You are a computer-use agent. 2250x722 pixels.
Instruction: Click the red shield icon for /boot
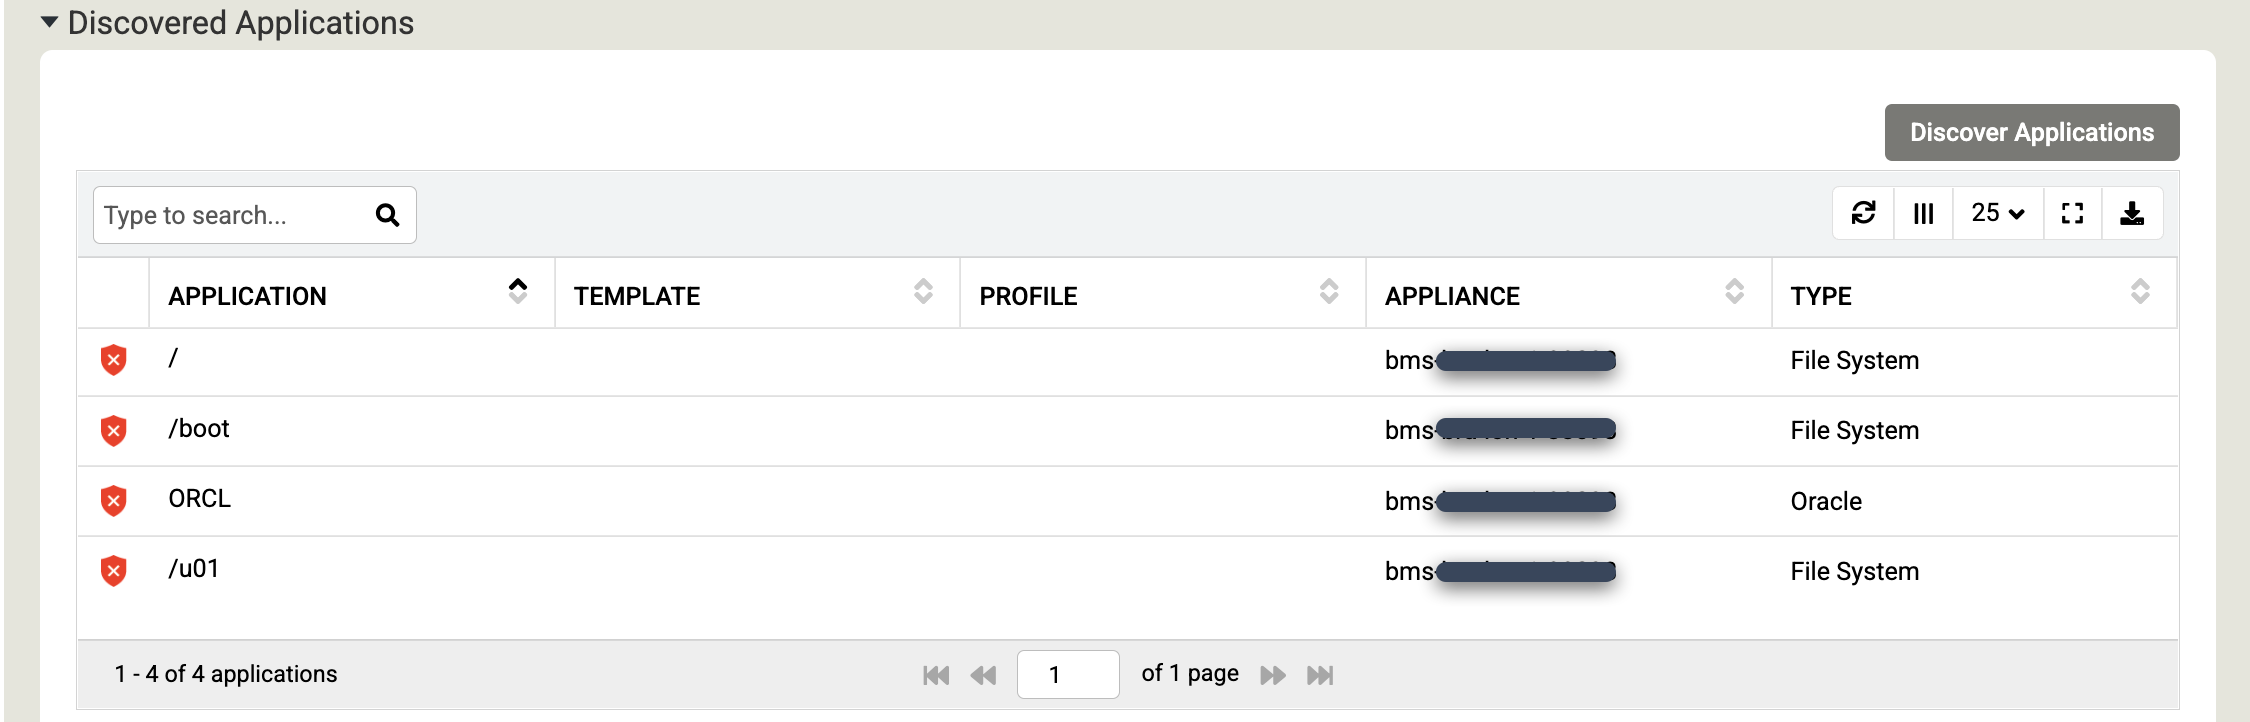[x=114, y=431]
